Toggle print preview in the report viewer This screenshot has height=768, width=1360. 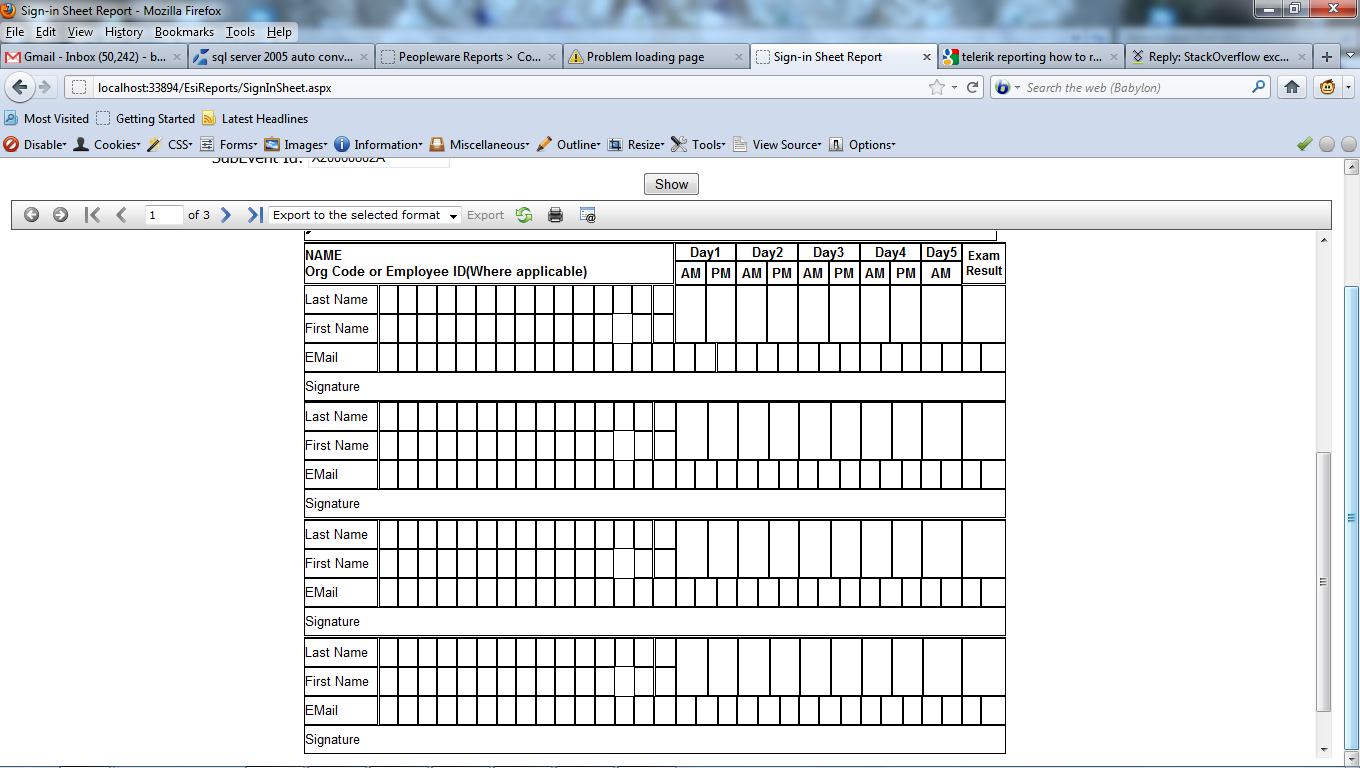pyautogui.click(x=588, y=215)
